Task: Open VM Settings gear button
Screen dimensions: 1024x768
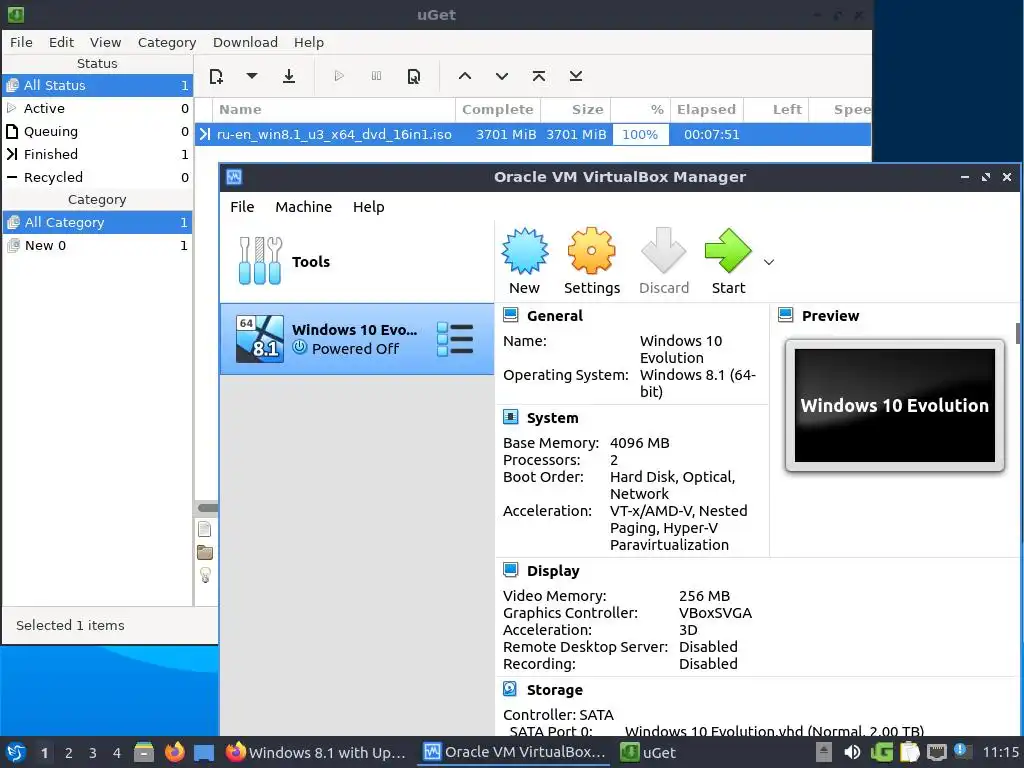Action: coord(592,262)
